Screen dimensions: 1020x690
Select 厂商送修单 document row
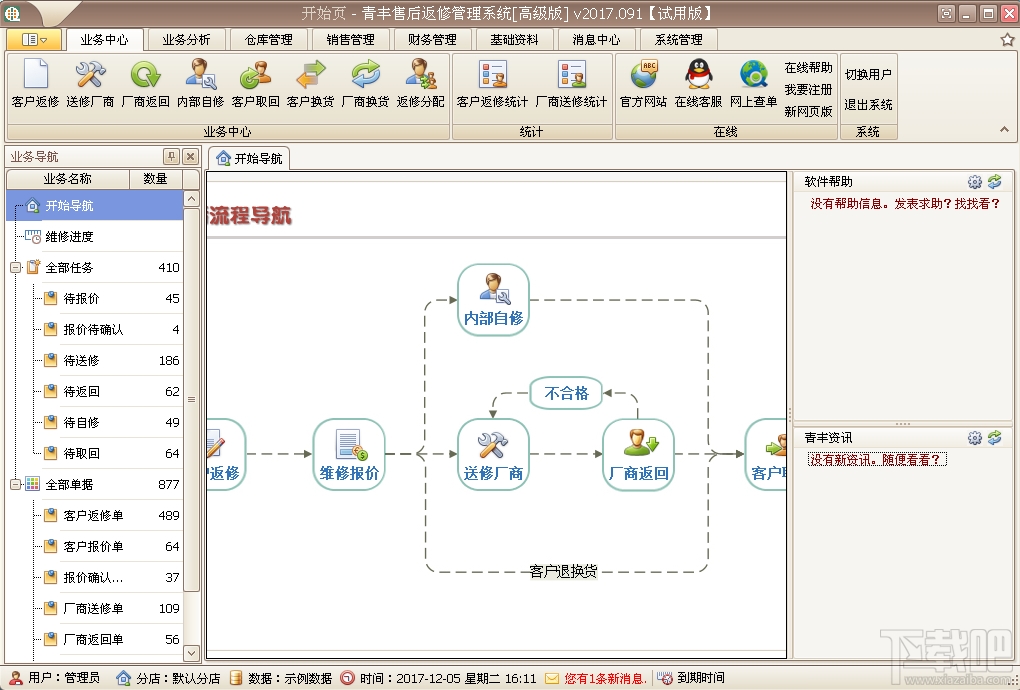pyautogui.click(x=94, y=609)
